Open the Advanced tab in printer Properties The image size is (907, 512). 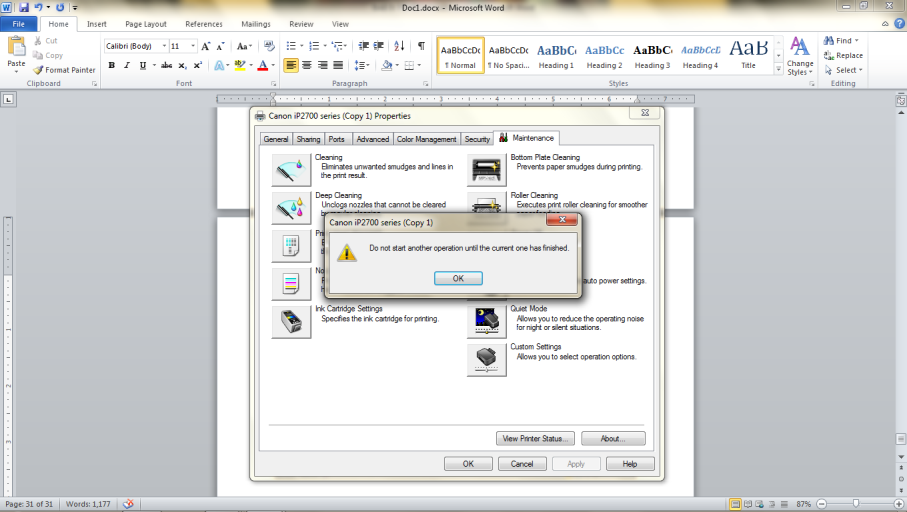coord(373,139)
